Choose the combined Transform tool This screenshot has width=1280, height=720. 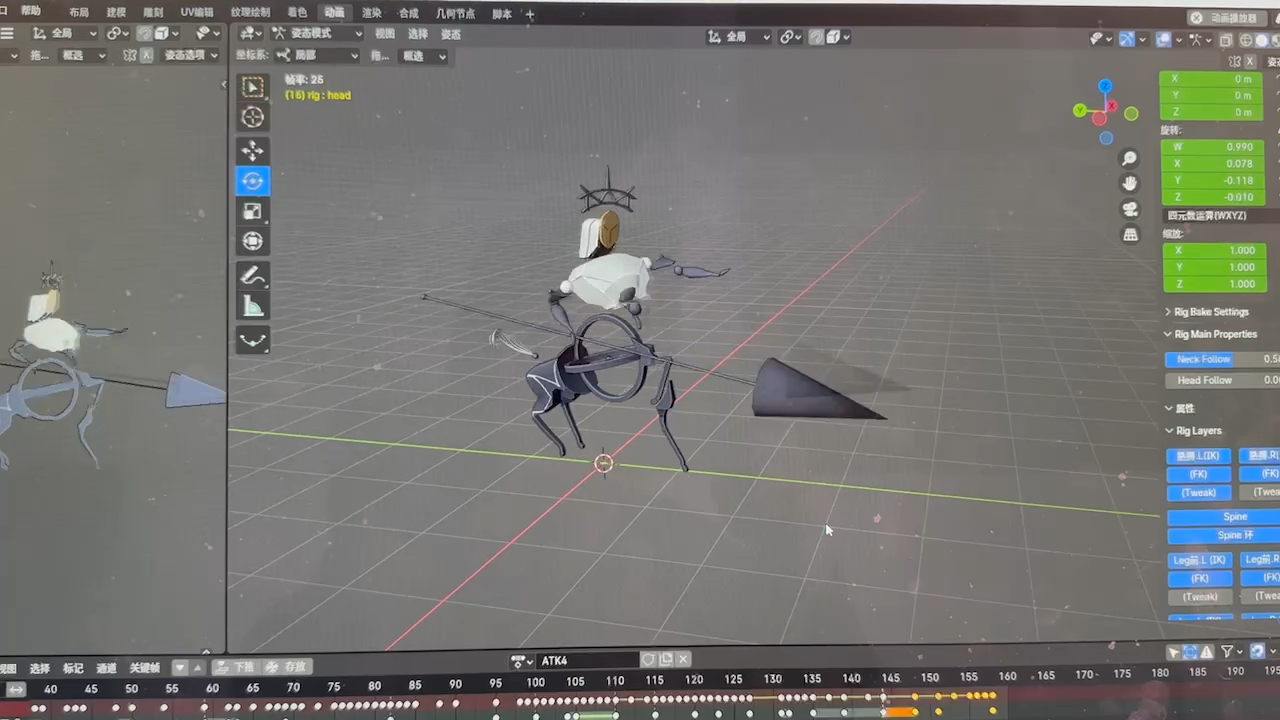252,241
